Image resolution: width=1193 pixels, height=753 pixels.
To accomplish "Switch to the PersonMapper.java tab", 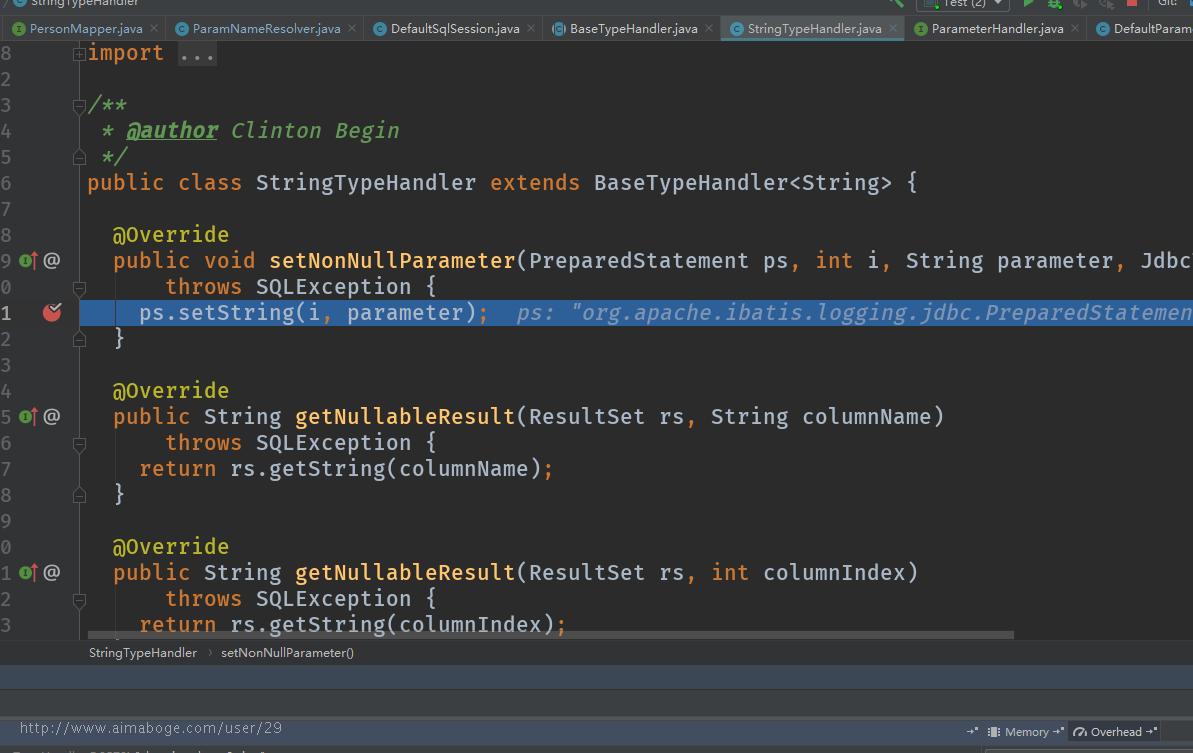I will (x=85, y=29).
